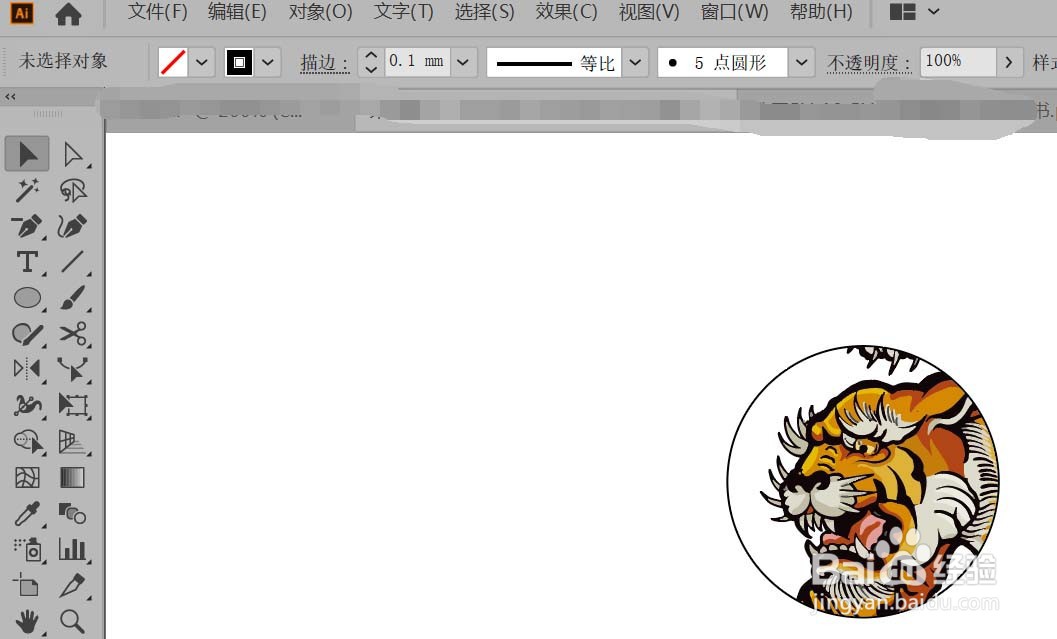This screenshot has height=639, width=1057.
Task: Open the fill color dropdown arrow
Action: pyautogui.click(x=202, y=63)
